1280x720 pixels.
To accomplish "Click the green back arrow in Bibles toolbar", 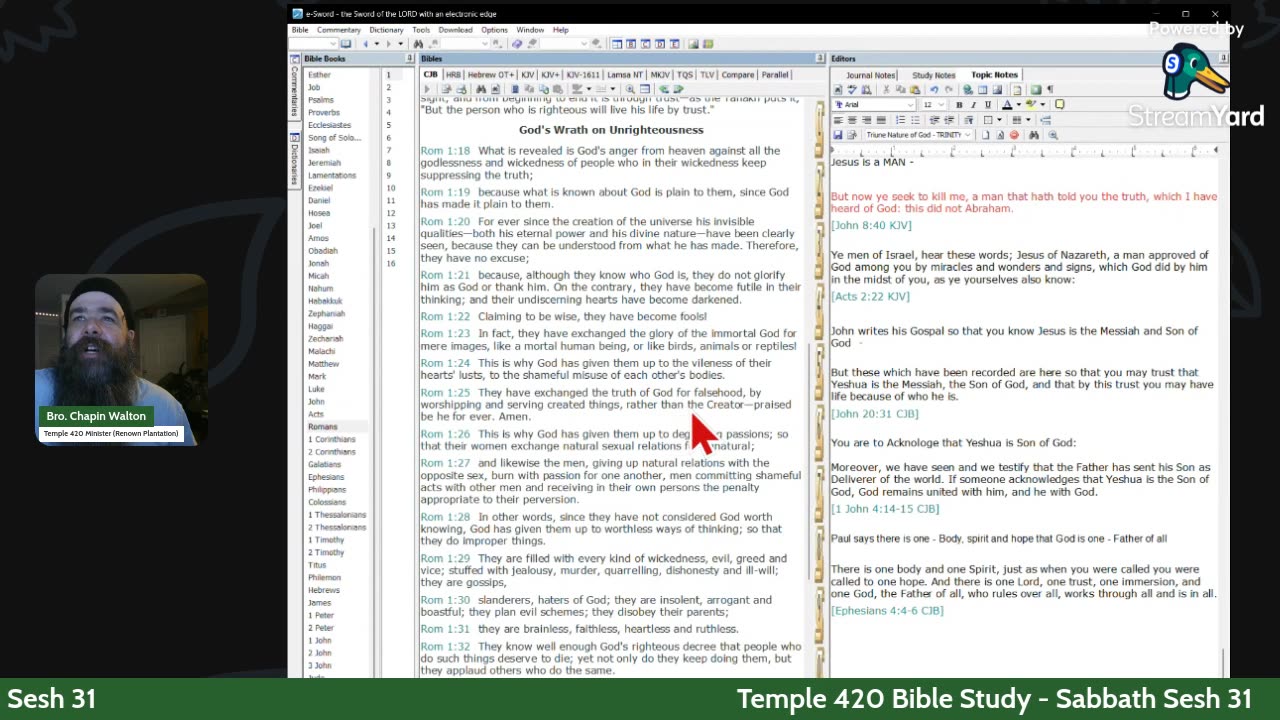I will (x=664, y=89).
